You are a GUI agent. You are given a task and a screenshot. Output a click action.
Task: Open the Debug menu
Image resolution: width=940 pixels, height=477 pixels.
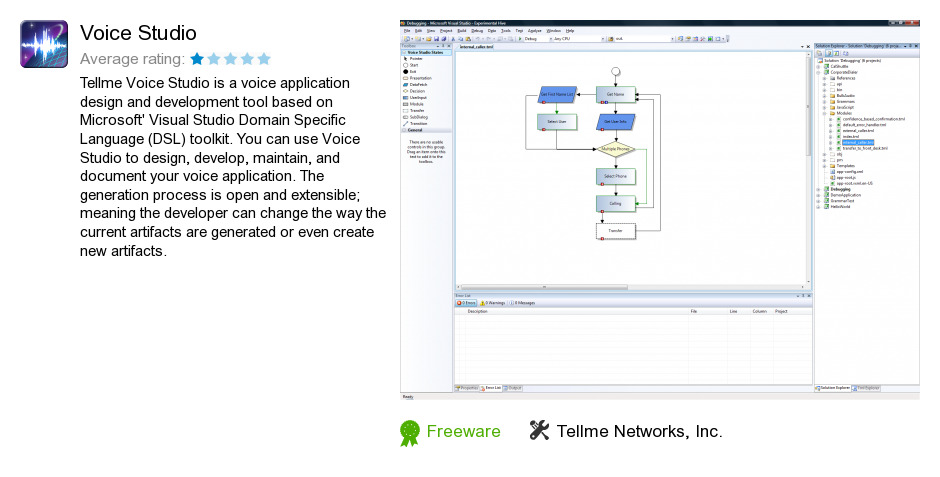coord(477,31)
